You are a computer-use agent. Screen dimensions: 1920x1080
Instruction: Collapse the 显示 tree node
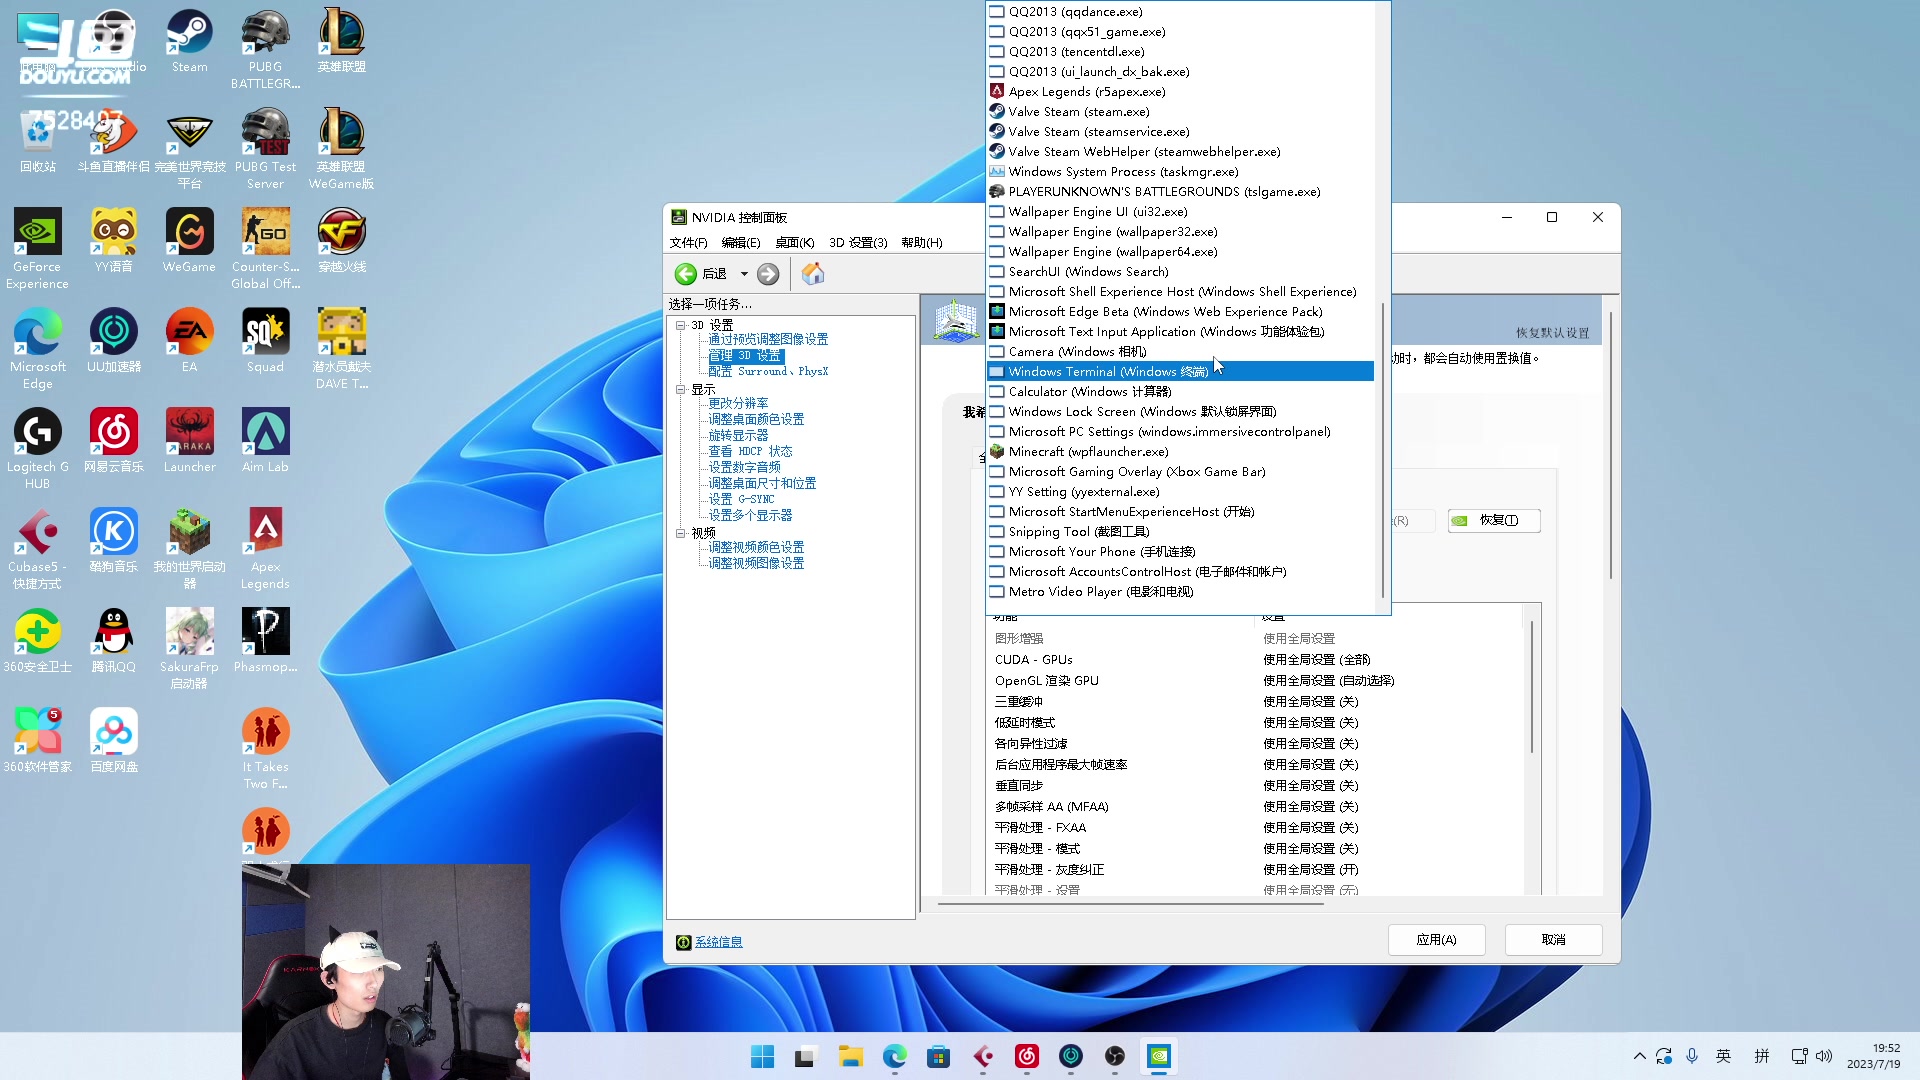pyautogui.click(x=681, y=389)
